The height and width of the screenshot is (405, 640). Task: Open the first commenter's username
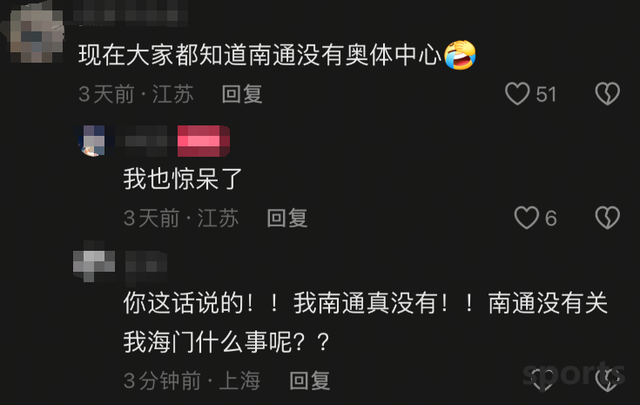(x=130, y=14)
